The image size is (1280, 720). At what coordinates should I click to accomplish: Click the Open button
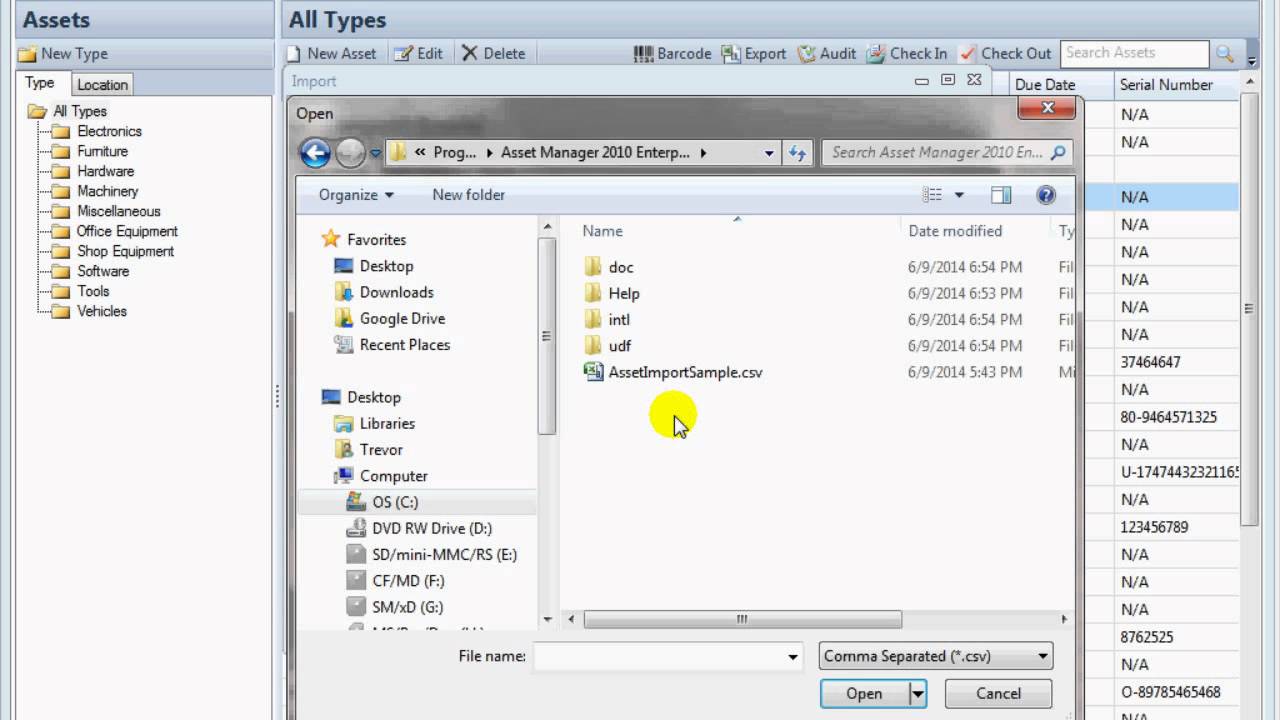click(864, 694)
